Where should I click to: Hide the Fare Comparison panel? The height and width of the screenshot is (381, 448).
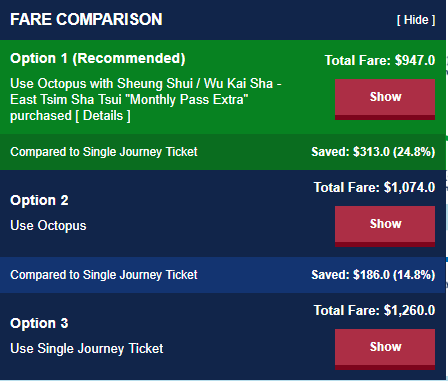tap(416, 20)
